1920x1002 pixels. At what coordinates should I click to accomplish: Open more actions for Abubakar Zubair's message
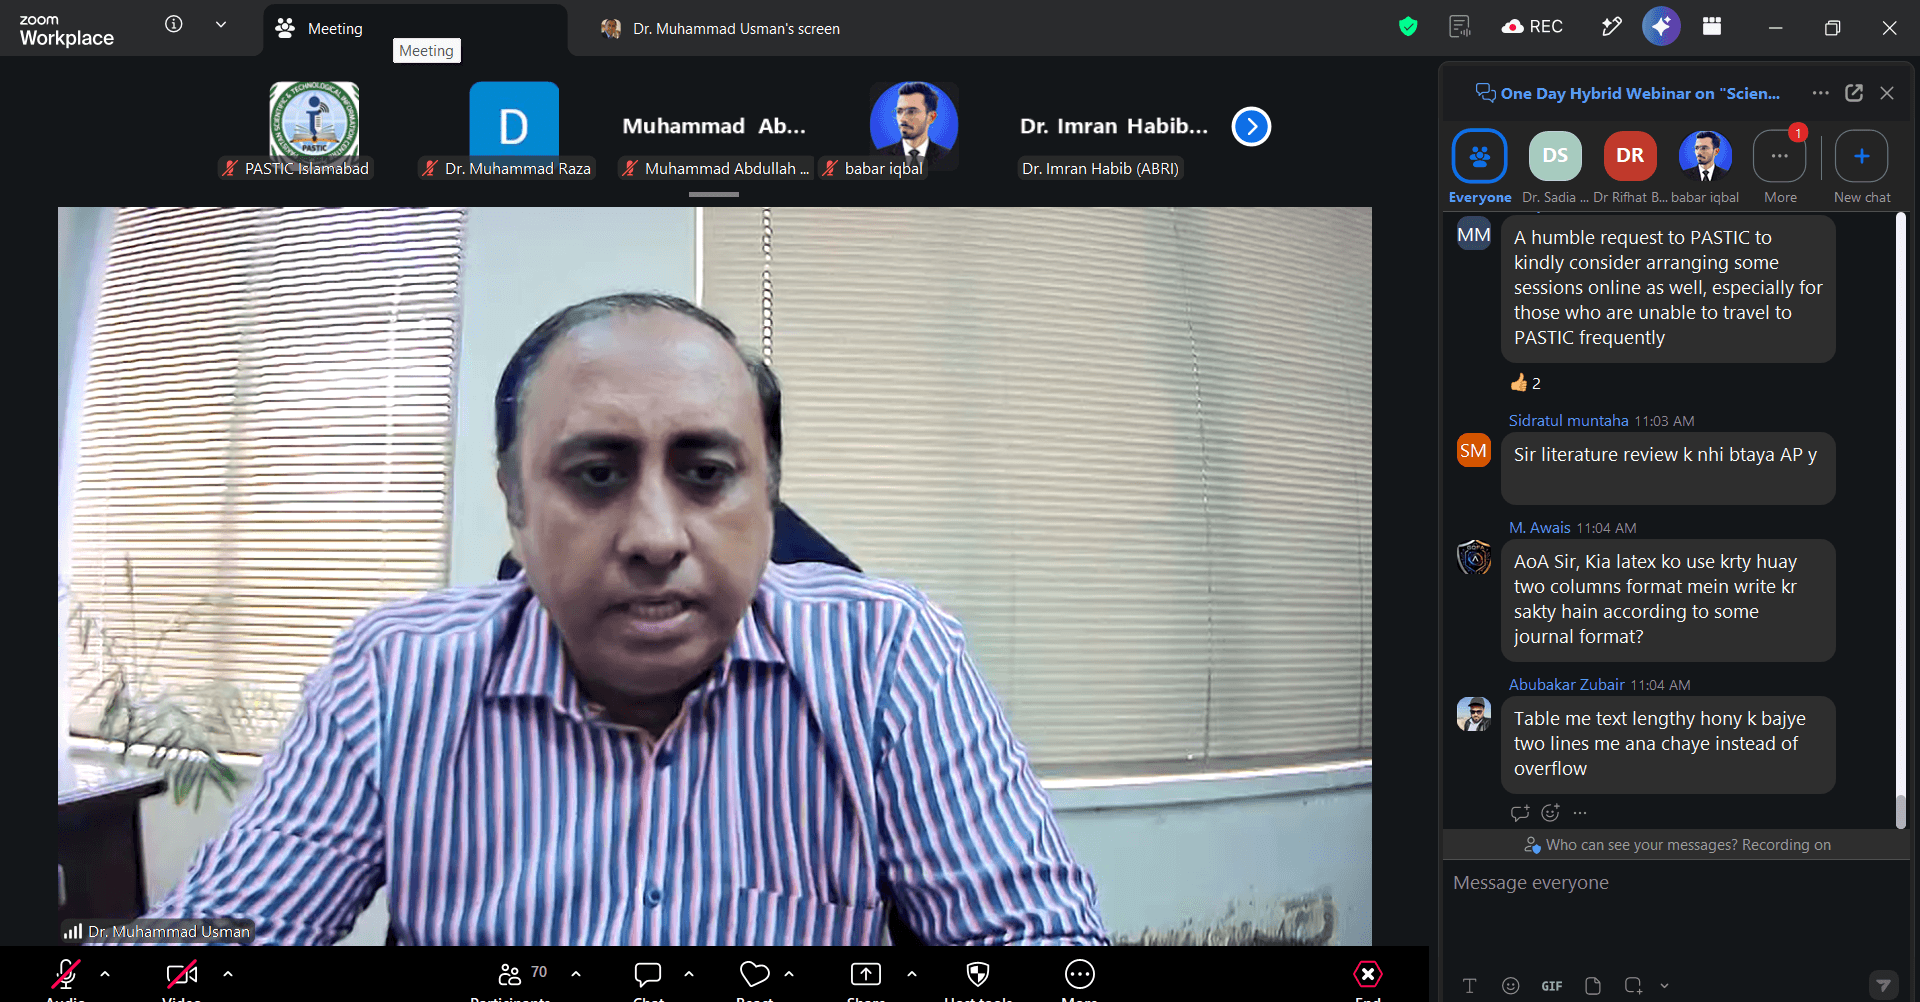point(1580,813)
